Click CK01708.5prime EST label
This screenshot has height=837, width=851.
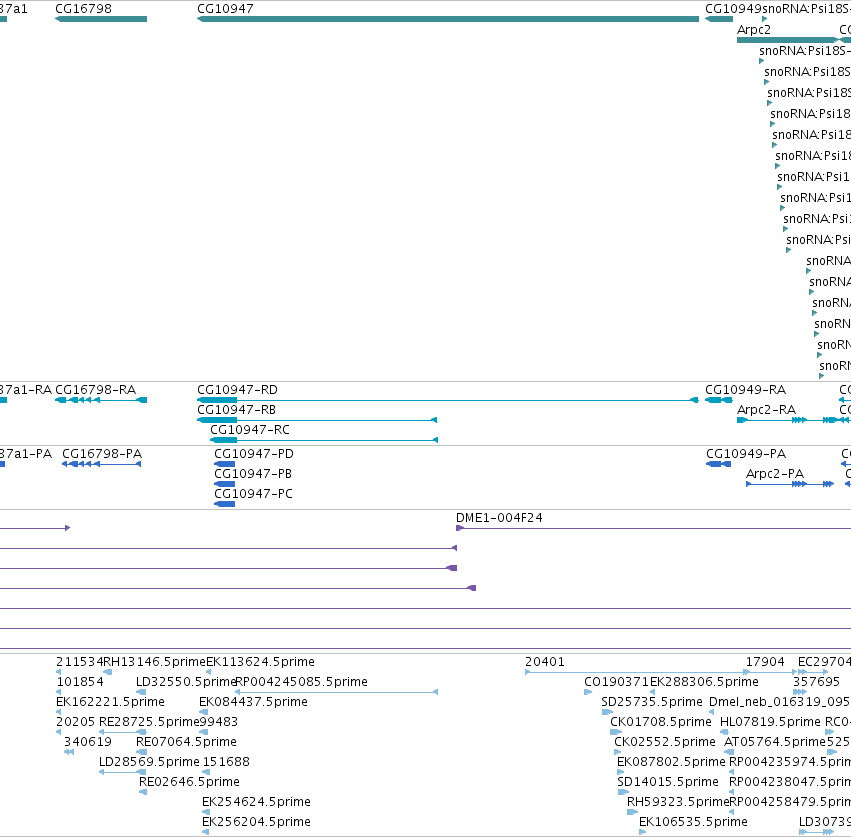[x=661, y=722]
